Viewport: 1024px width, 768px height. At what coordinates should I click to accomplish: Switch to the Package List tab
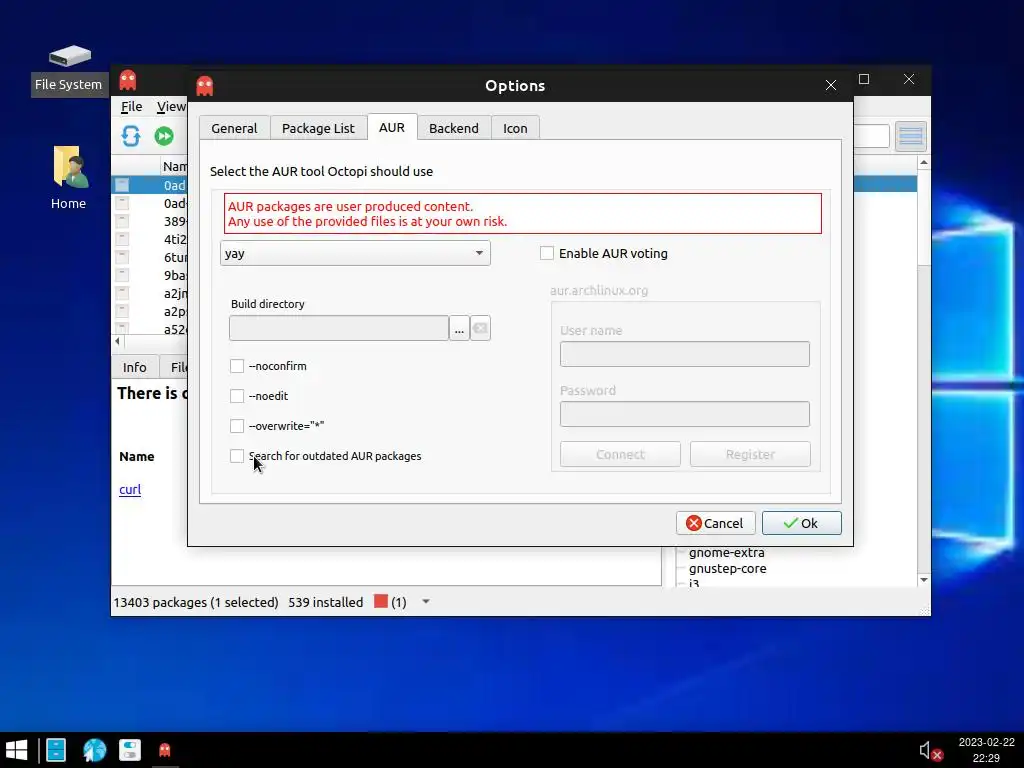(318, 128)
